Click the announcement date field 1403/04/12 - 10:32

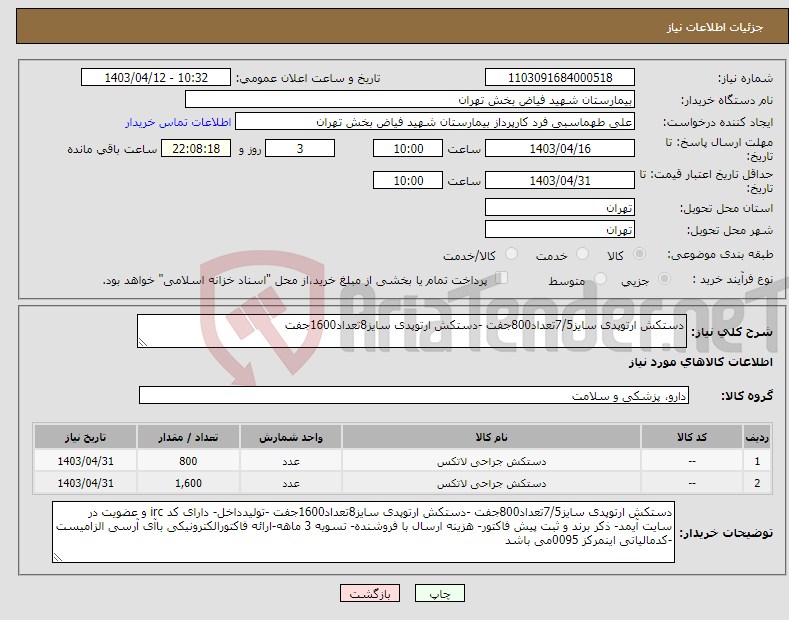click(x=156, y=78)
